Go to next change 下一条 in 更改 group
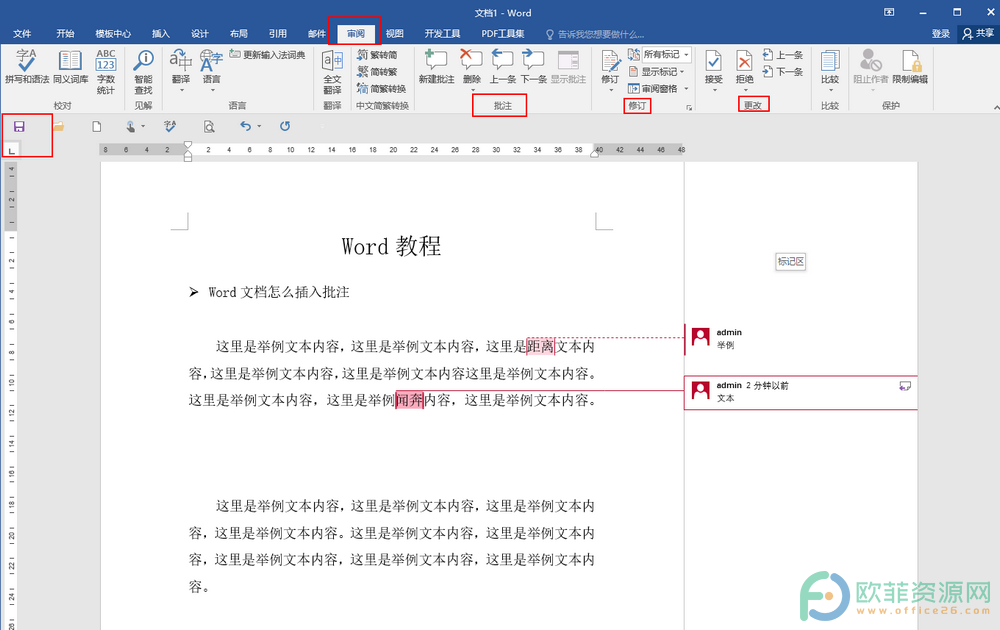The width and height of the screenshot is (1000, 630). [783, 71]
